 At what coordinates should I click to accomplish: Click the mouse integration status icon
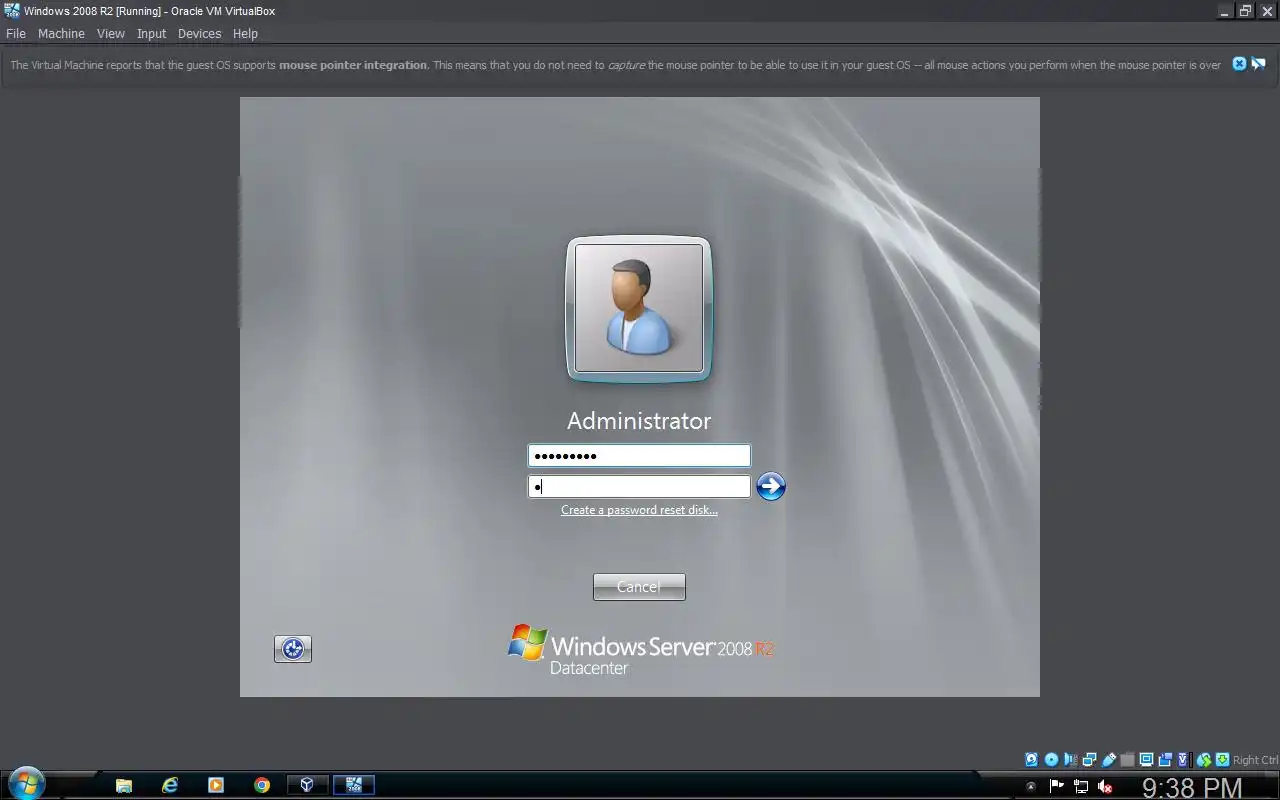pos(1204,760)
